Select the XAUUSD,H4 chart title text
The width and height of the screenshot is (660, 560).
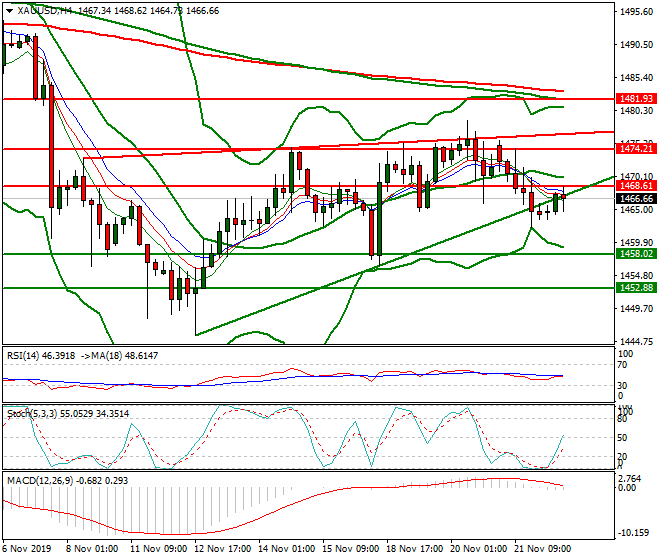coord(45,11)
